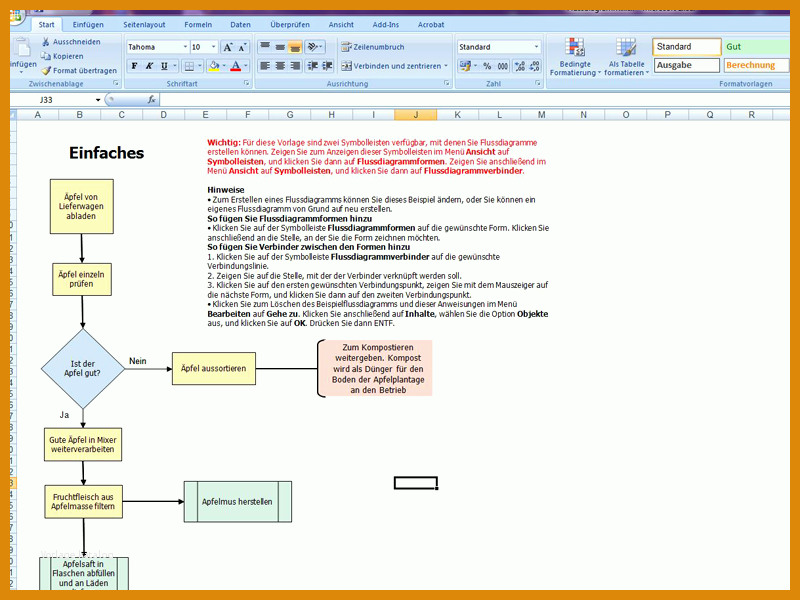Select the 'Äpfel aussortieren' flowchart shape
The height and width of the screenshot is (600, 800).
tap(214, 368)
